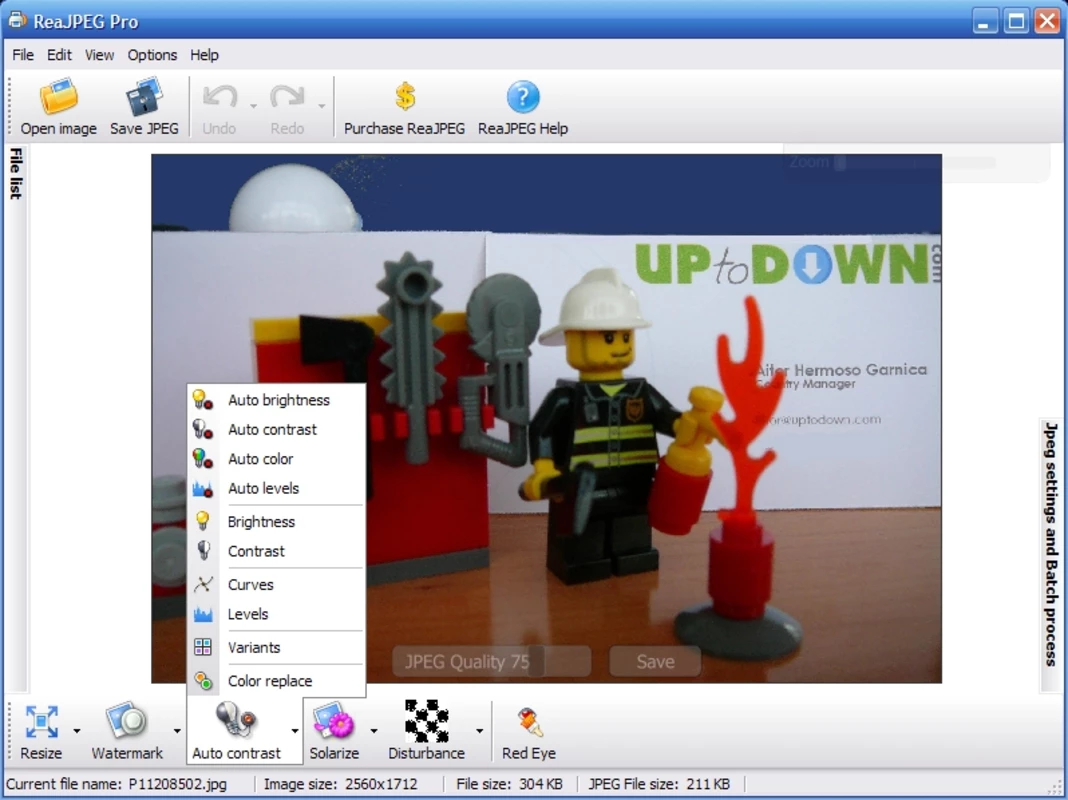Expand the Disturbance dropdown arrow
Screen dimensions: 1068x800
(480, 731)
